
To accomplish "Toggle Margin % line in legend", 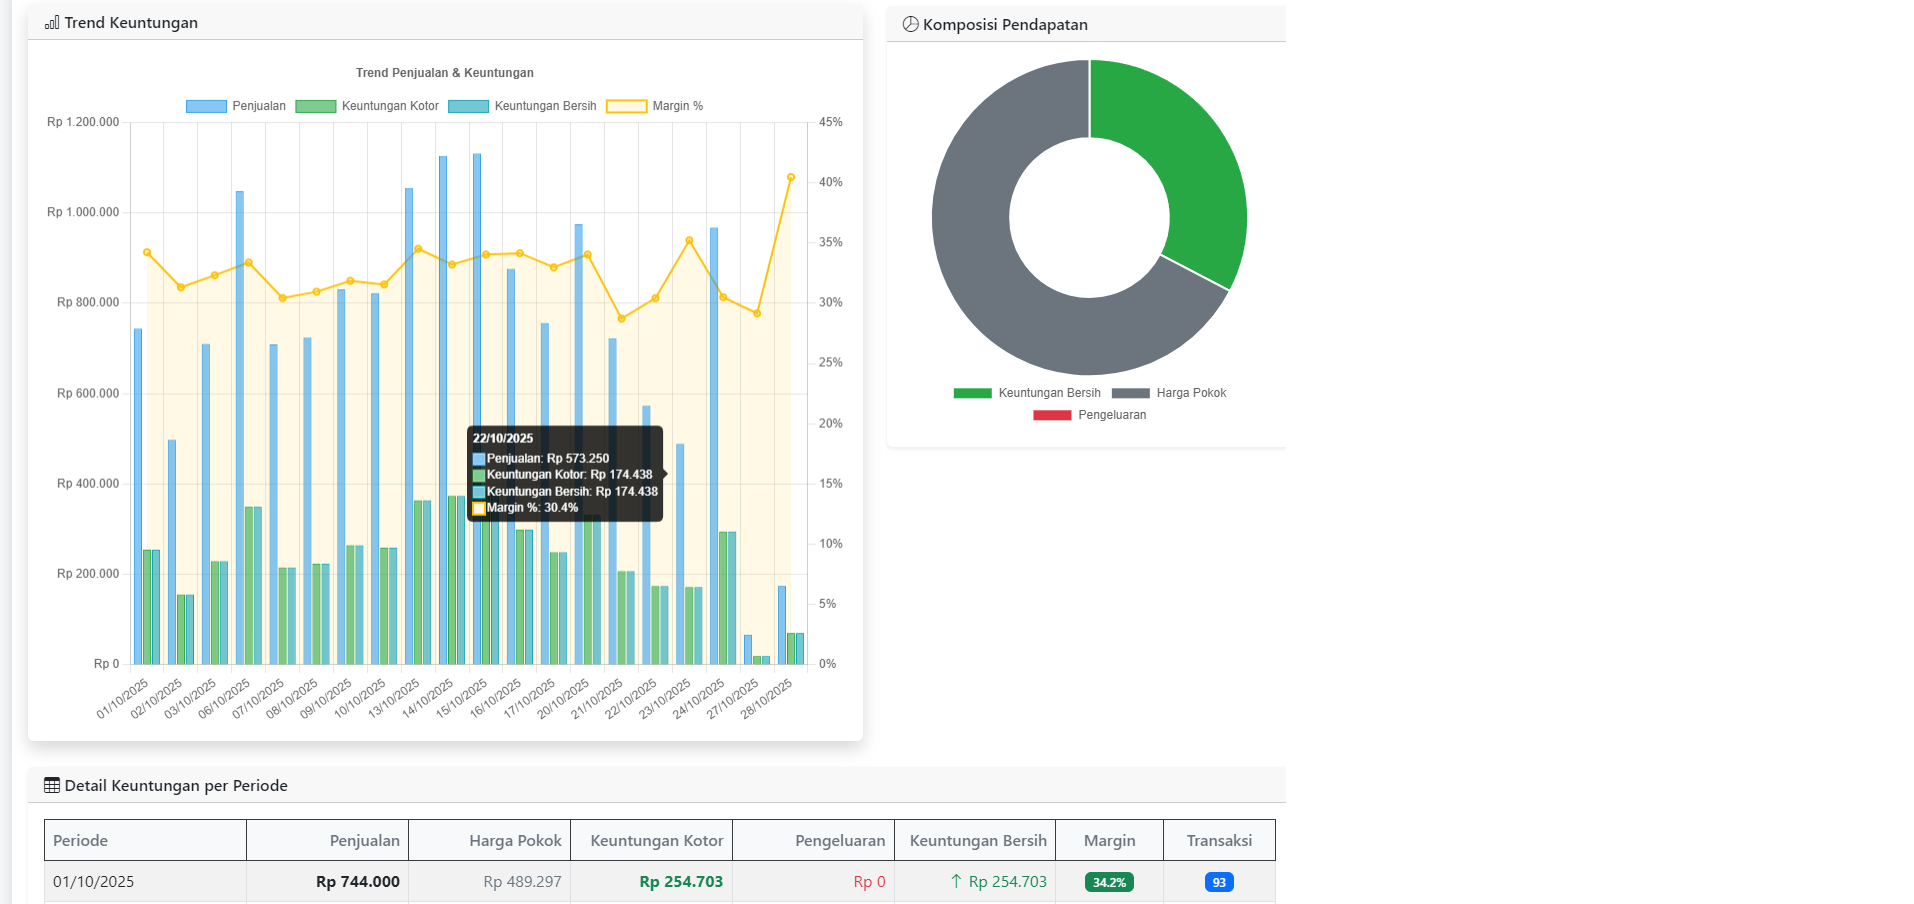I will pos(654,106).
